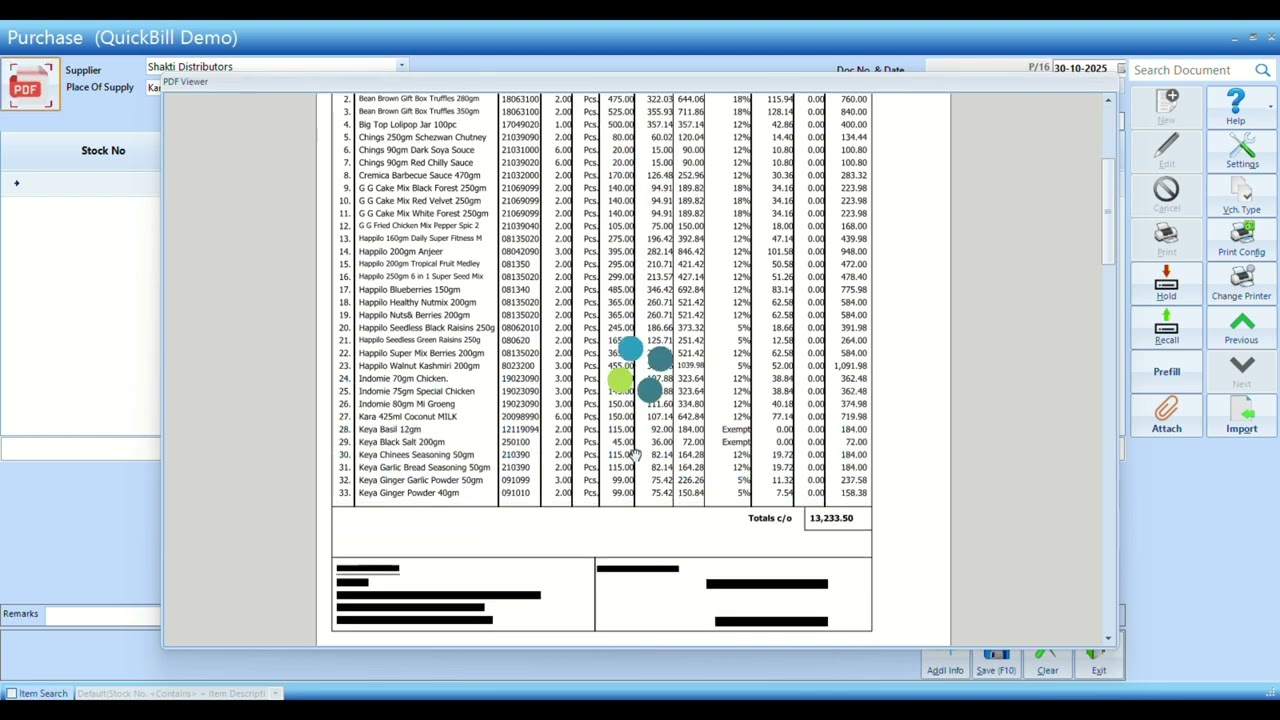
Task: Click the New document button
Action: 1166,106
